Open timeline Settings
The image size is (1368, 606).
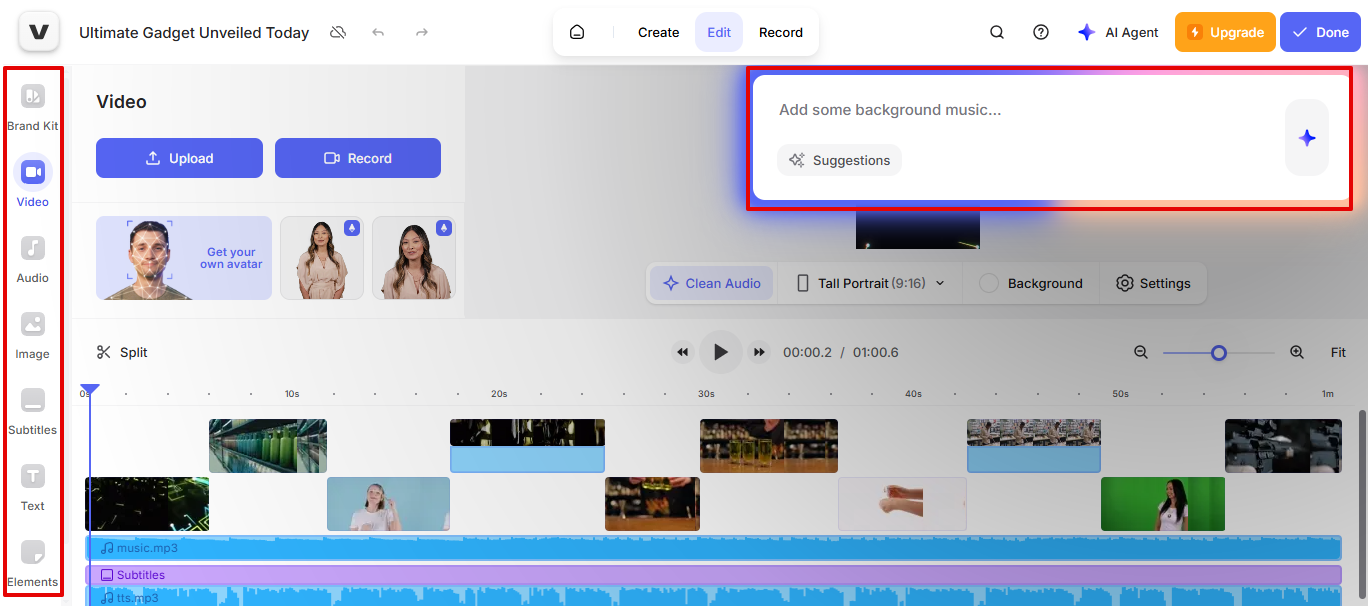click(1153, 283)
